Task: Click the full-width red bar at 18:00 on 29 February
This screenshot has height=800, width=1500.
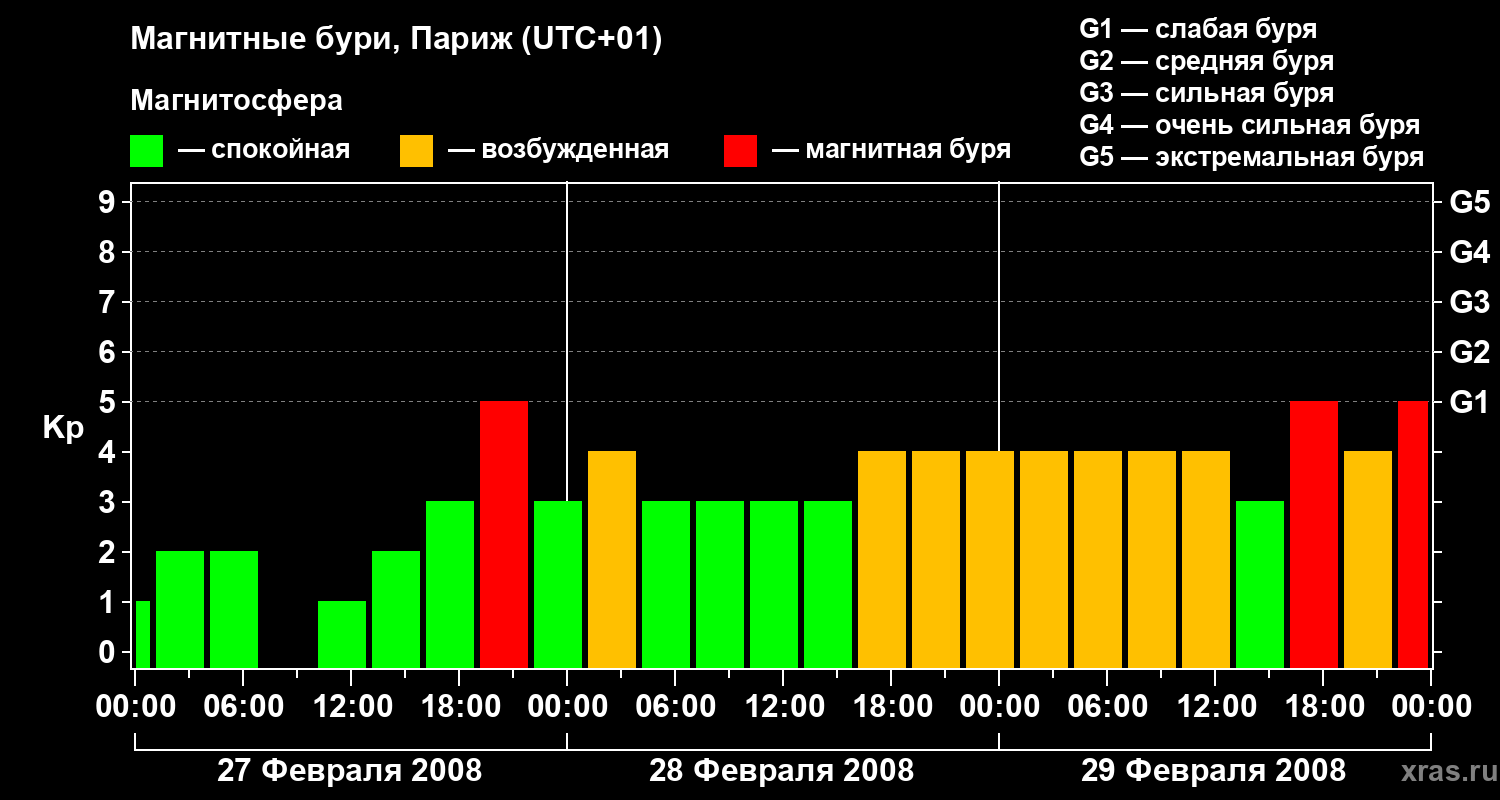Action: [x=1314, y=535]
